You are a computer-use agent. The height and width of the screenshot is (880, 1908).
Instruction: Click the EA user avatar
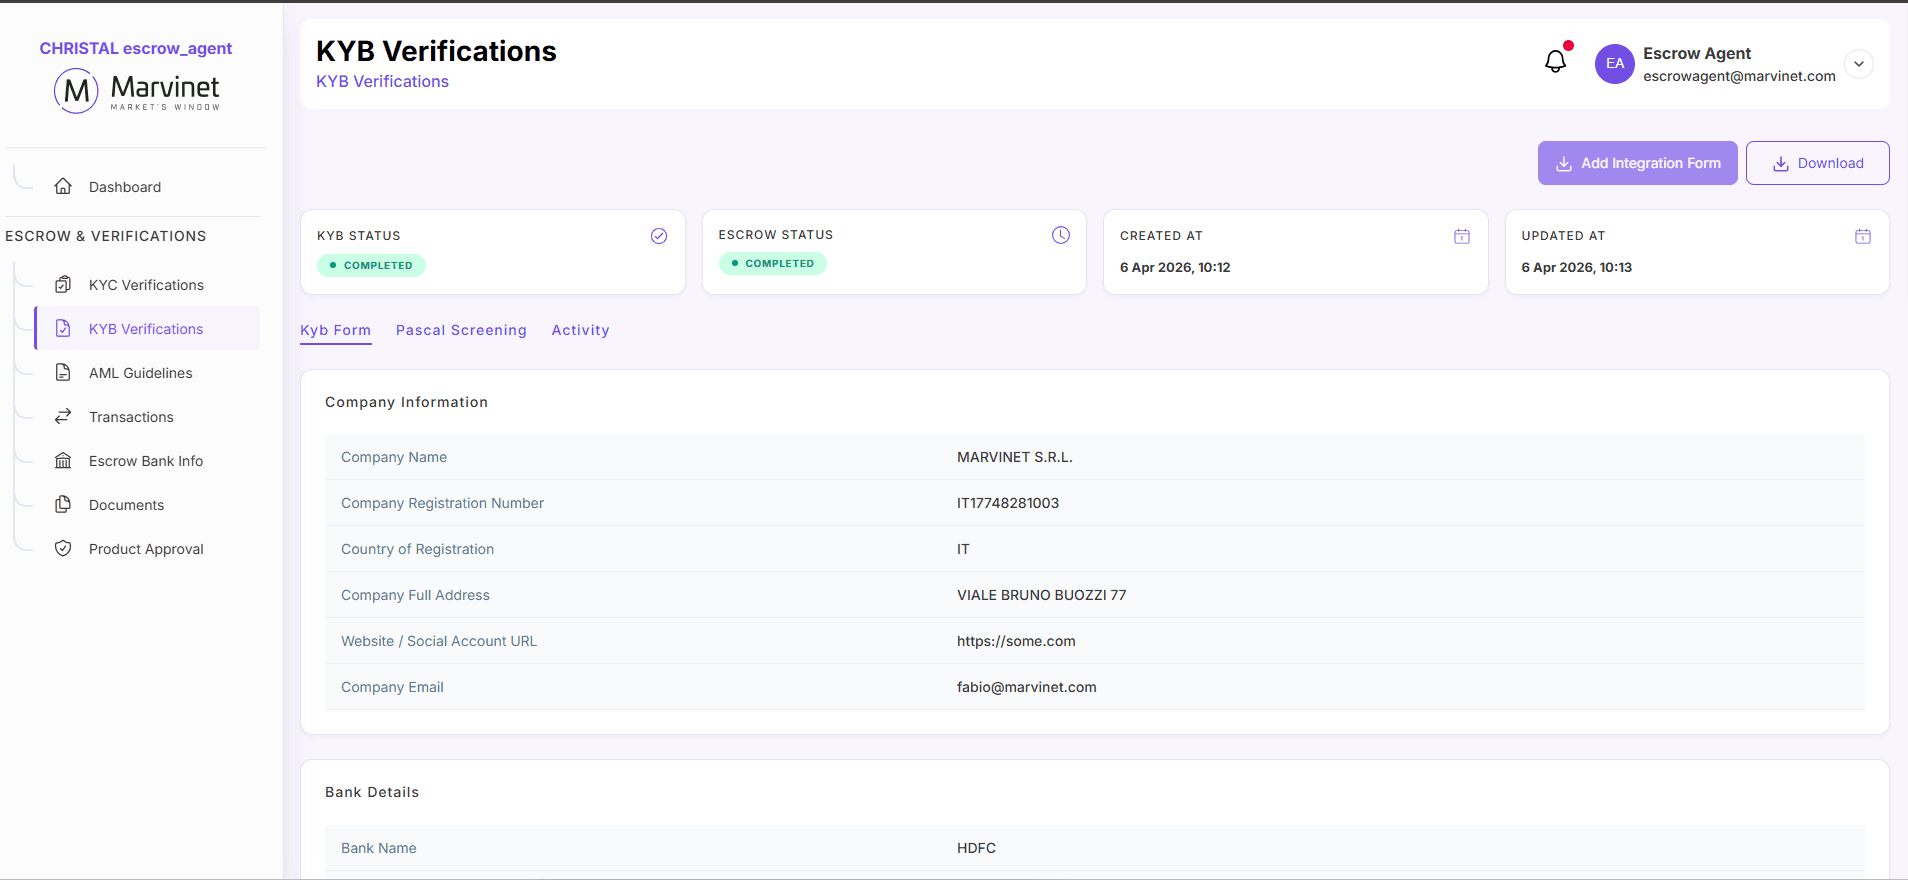click(x=1614, y=64)
